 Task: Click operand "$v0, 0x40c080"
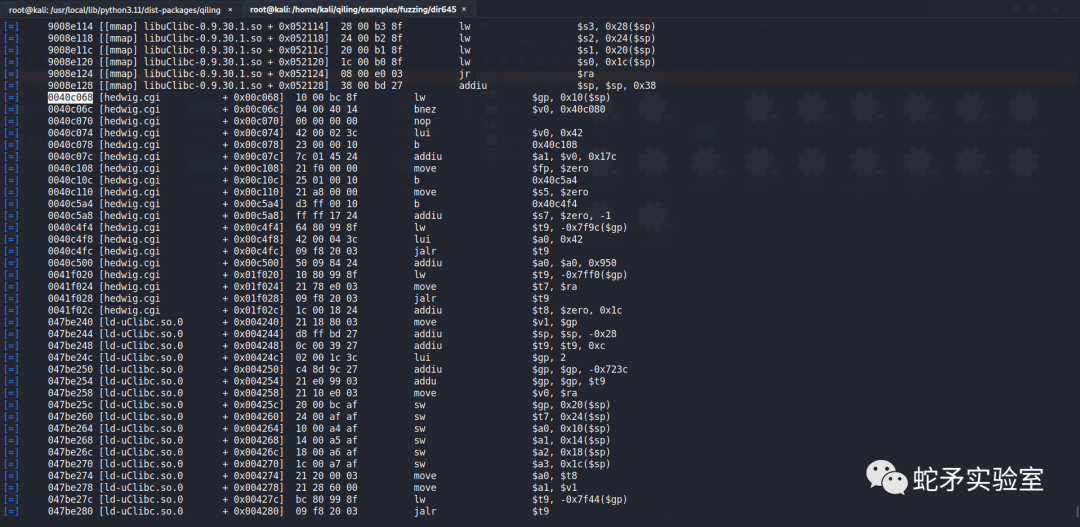coord(568,109)
